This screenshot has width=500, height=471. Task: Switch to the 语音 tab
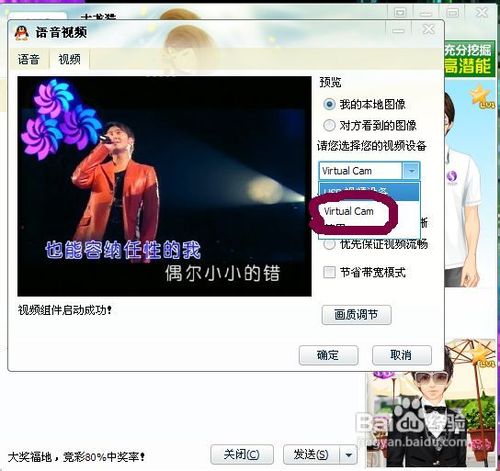tap(29, 59)
